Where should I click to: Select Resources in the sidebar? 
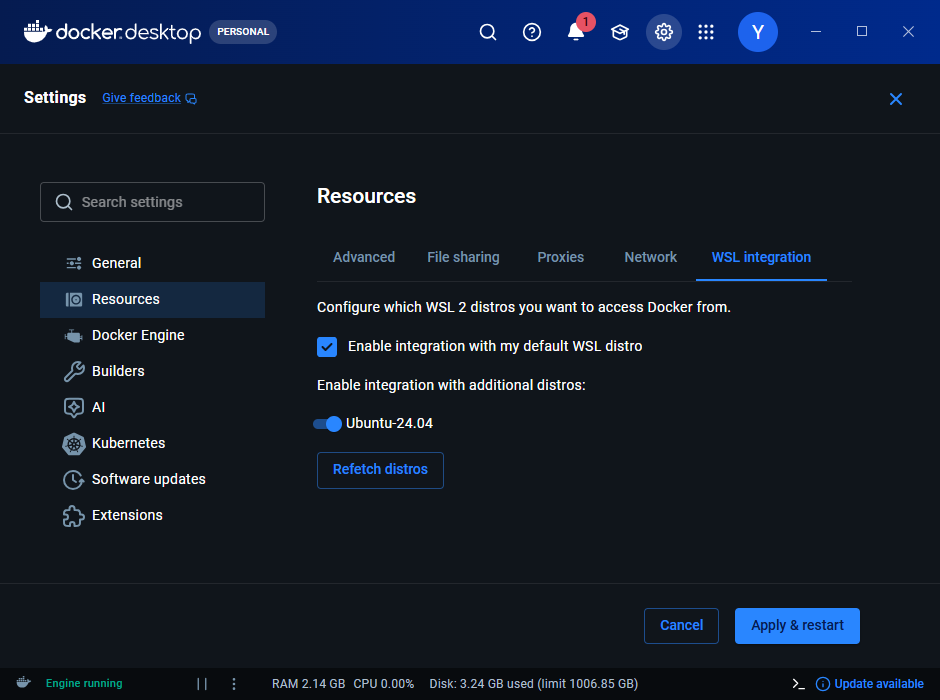point(152,300)
